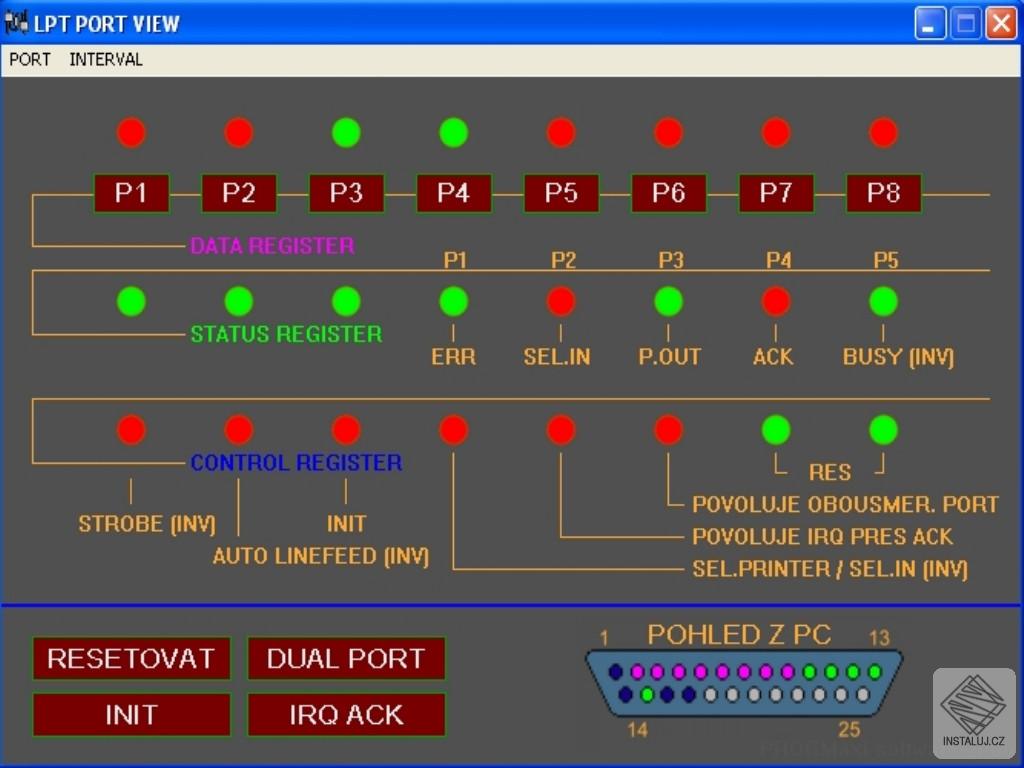The width and height of the screenshot is (1024, 768).
Task: Click the green LED above P3
Action: pos(346,133)
